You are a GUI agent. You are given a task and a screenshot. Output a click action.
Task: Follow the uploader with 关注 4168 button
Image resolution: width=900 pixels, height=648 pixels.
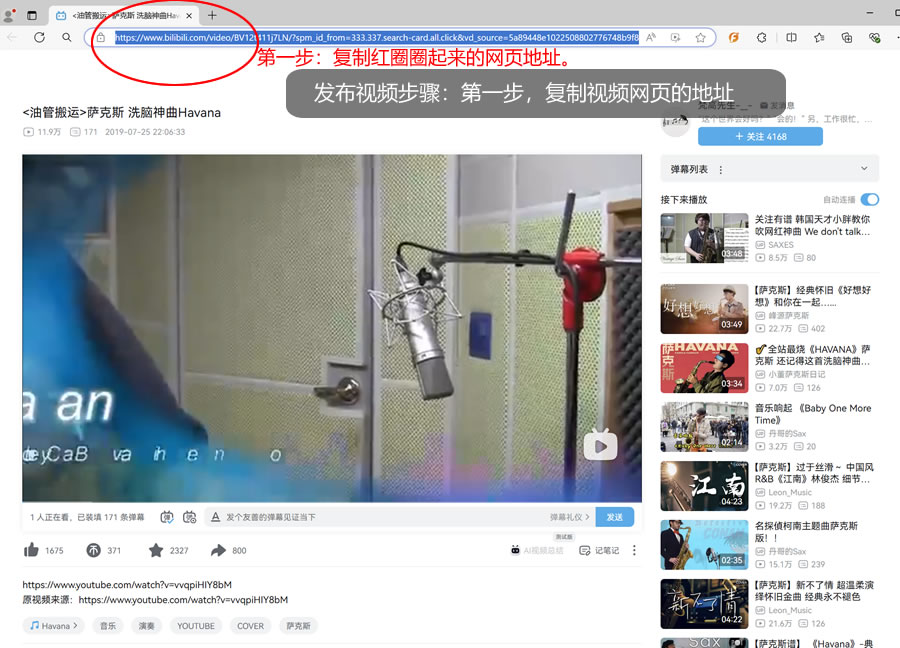point(761,137)
